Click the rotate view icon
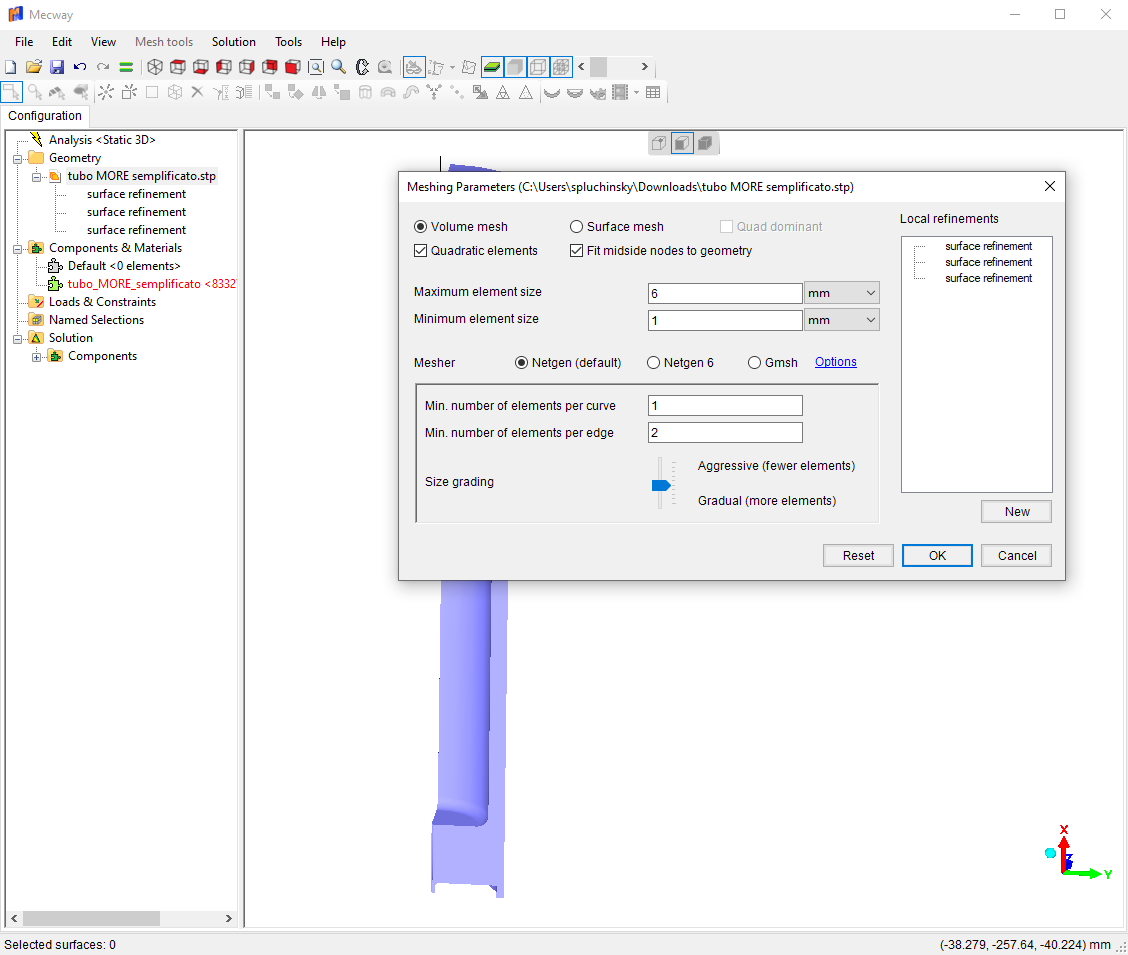 (x=362, y=67)
